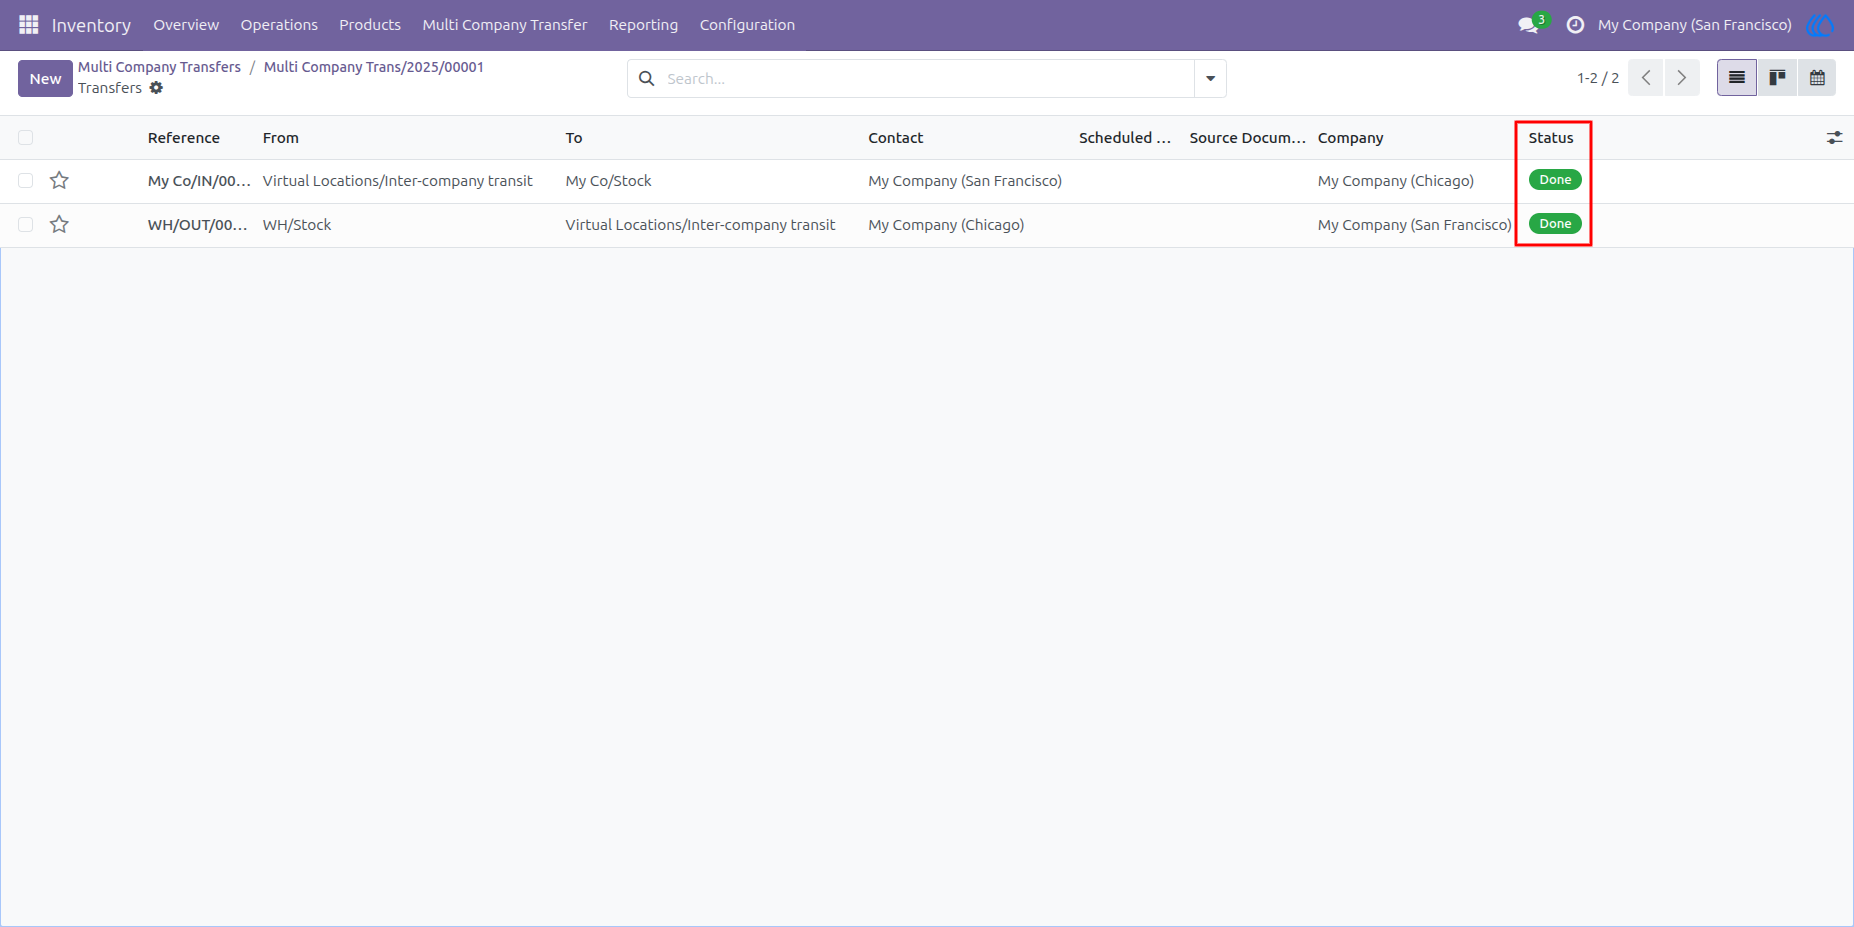Open the Configuration menu
Image resolution: width=1854 pixels, height=927 pixels.
click(x=747, y=25)
